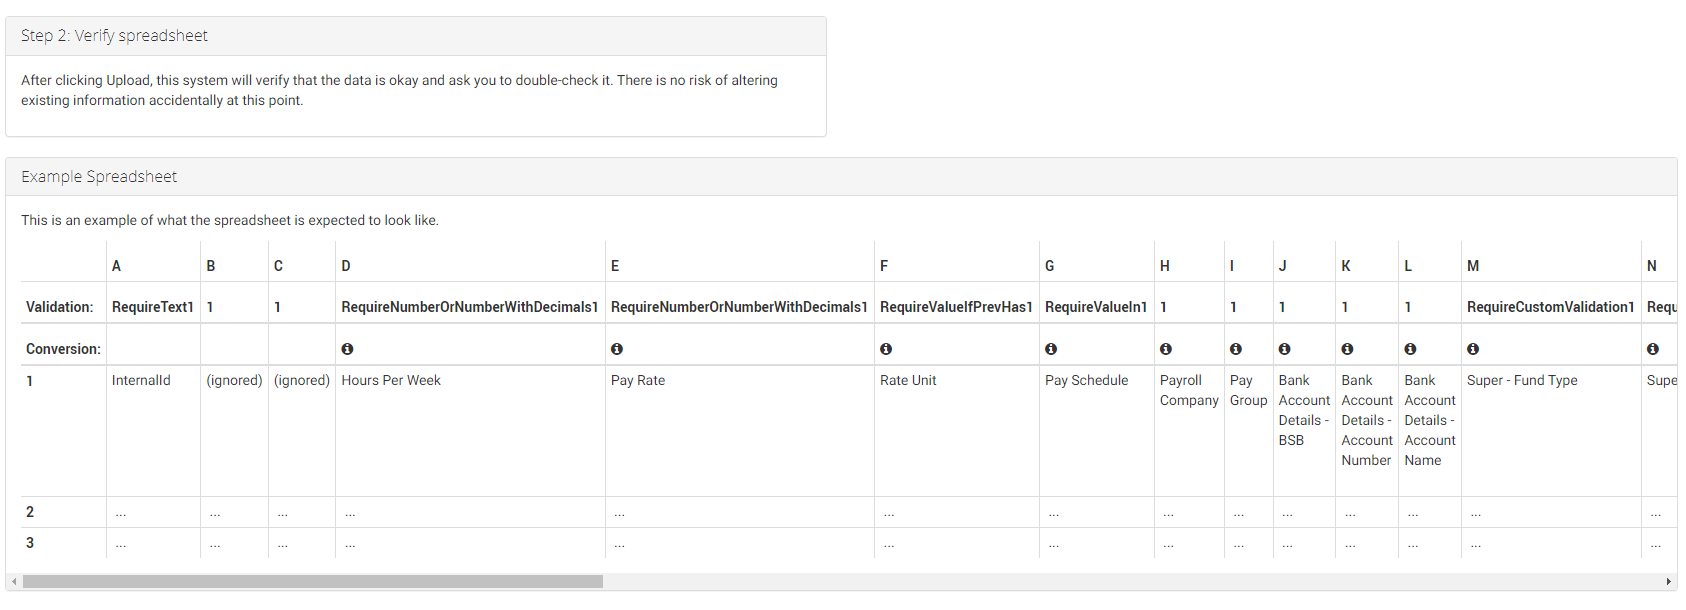The width and height of the screenshot is (1686, 610).
Task: Click the conversion info icon in column N
Action: (1653, 349)
